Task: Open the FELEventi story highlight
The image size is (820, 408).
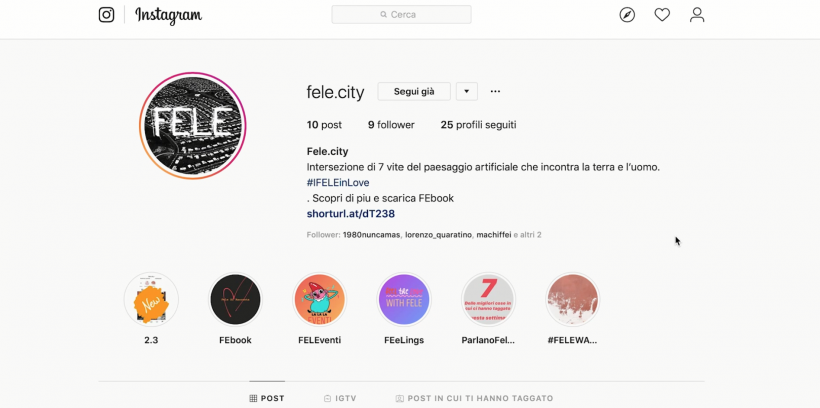Action: [320, 300]
